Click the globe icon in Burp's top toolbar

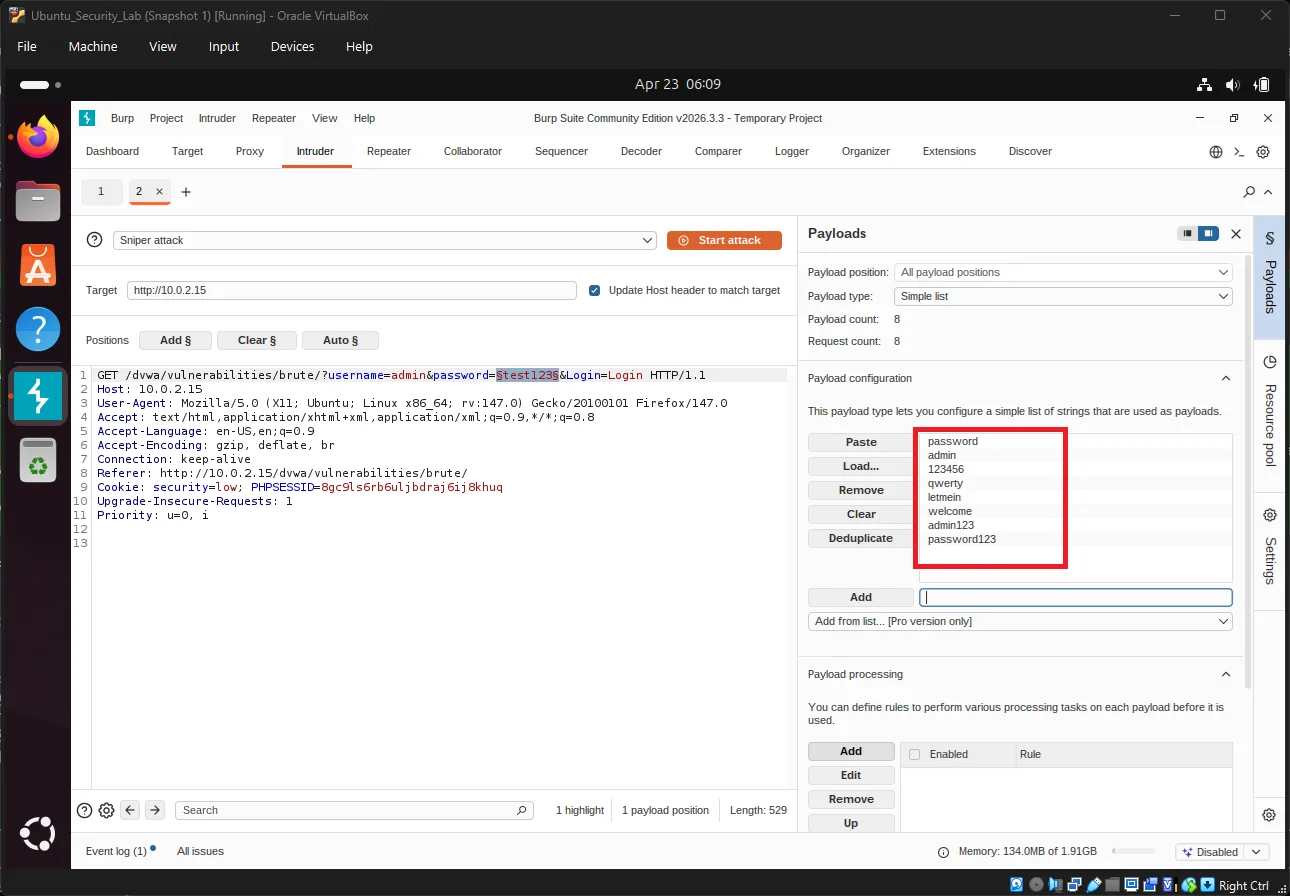pyautogui.click(x=1214, y=151)
